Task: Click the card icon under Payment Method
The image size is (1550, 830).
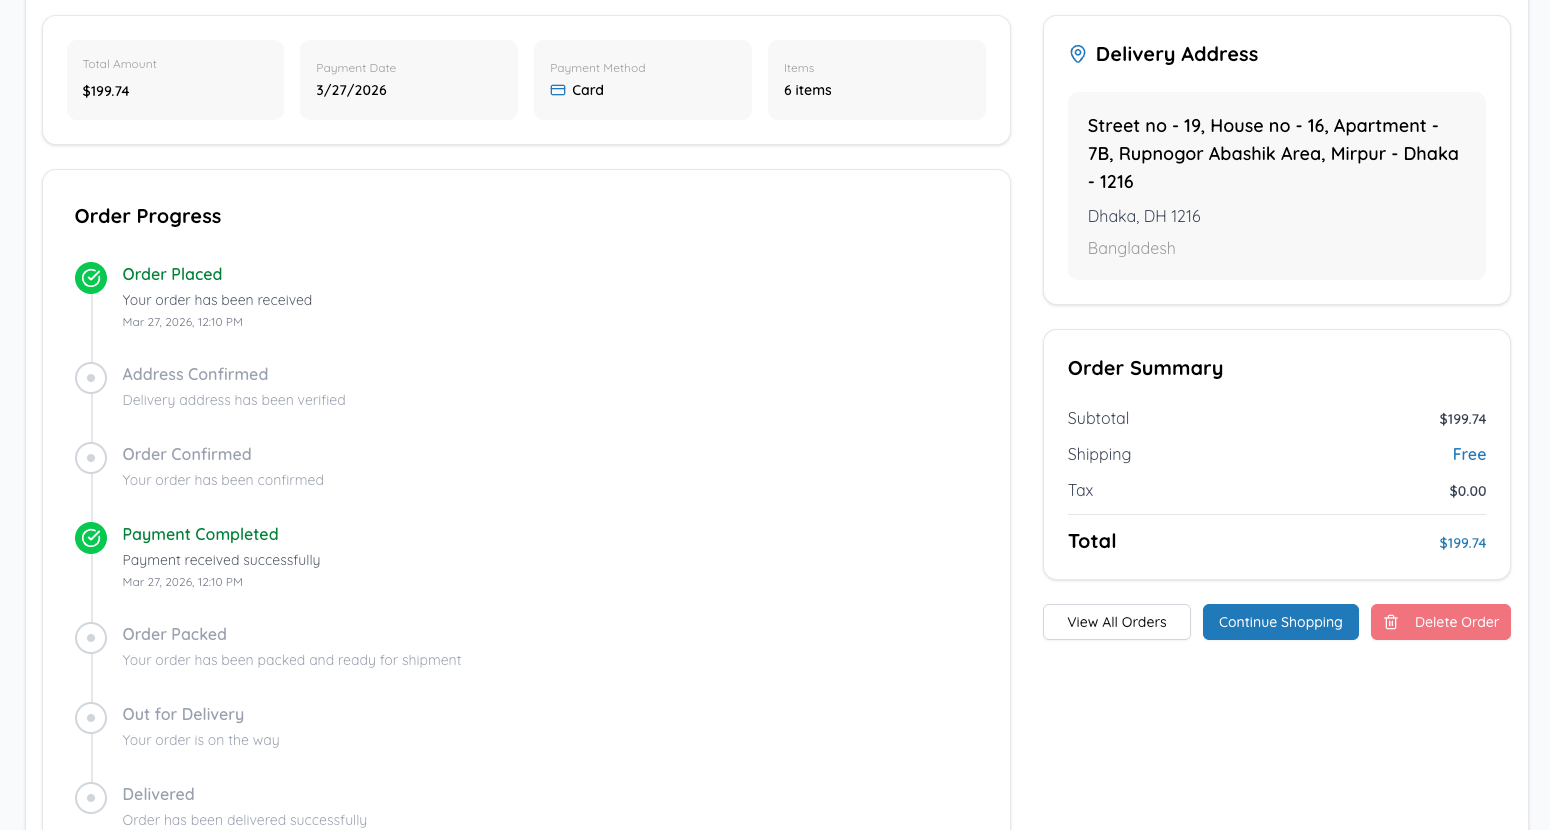Action: click(x=559, y=90)
